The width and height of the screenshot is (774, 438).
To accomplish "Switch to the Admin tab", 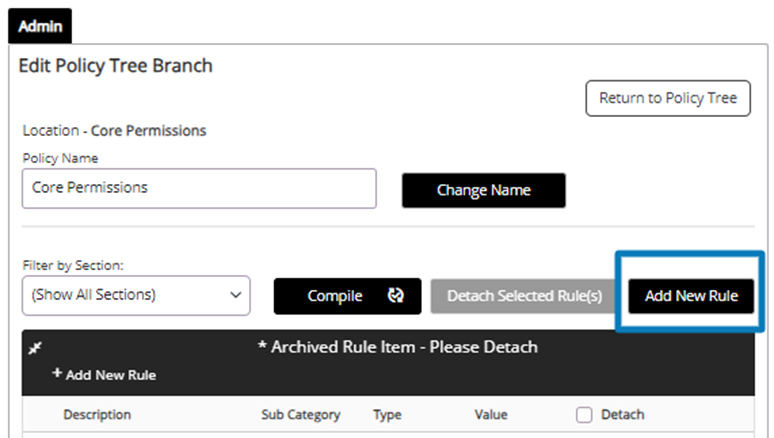I will click(x=41, y=26).
